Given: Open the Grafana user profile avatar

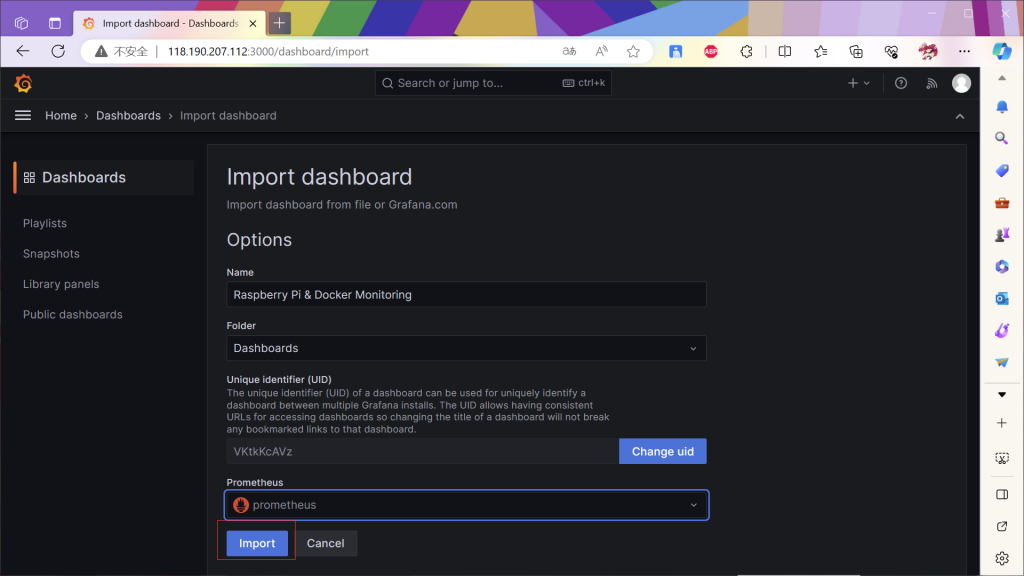Looking at the screenshot, I should tap(961, 83).
